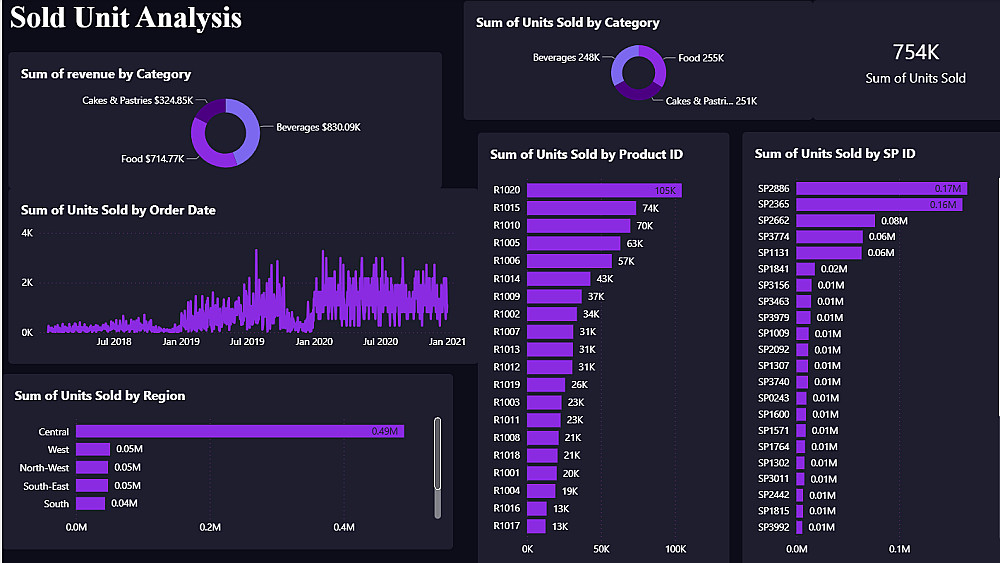This screenshot has width=1000, height=563.
Task: Click the R1001 product label
Action: pyautogui.click(x=506, y=473)
